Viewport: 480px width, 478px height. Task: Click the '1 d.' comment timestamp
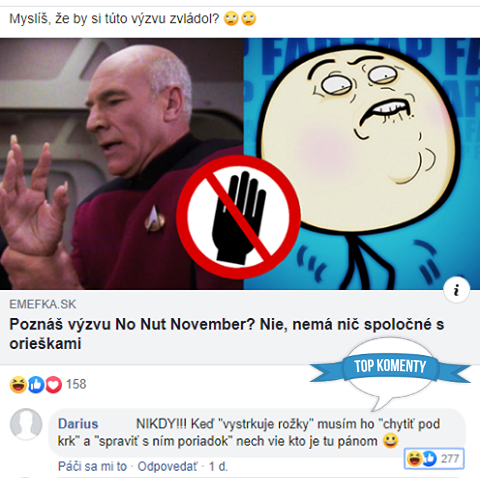pyautogui.click(x=218, y=466)
